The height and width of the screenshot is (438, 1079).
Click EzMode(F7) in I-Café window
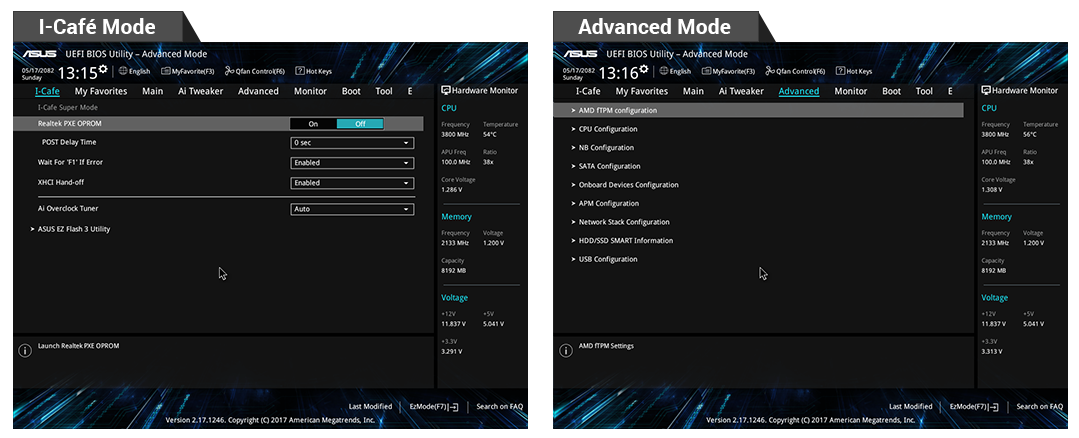point(434,406)
